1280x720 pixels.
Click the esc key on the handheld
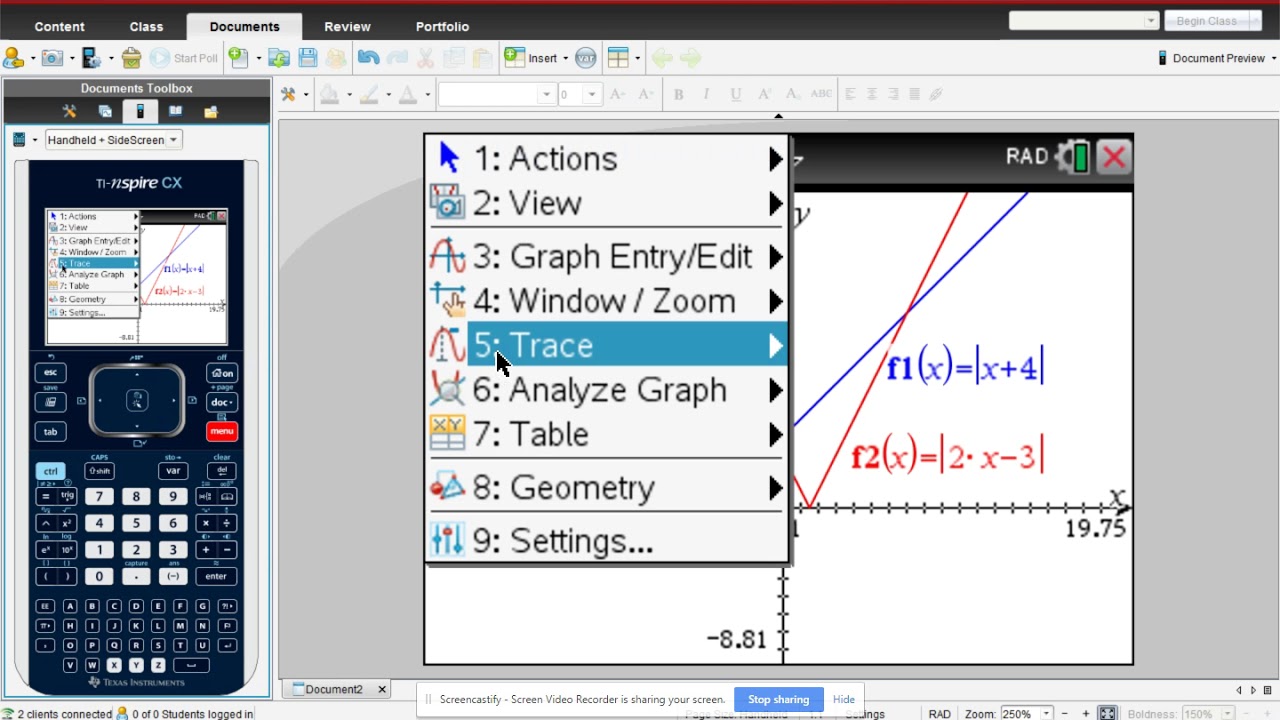pos(50,373)
